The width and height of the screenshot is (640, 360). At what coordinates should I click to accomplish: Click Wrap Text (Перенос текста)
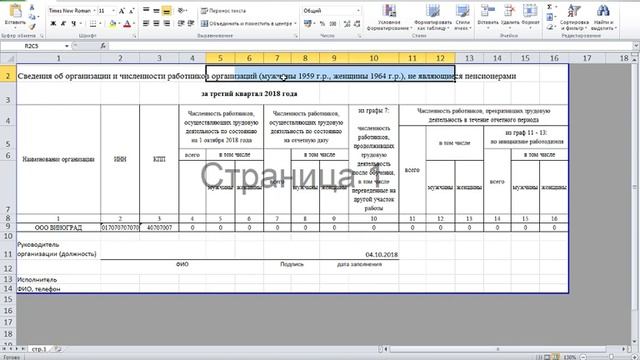(x=223, y=11)
